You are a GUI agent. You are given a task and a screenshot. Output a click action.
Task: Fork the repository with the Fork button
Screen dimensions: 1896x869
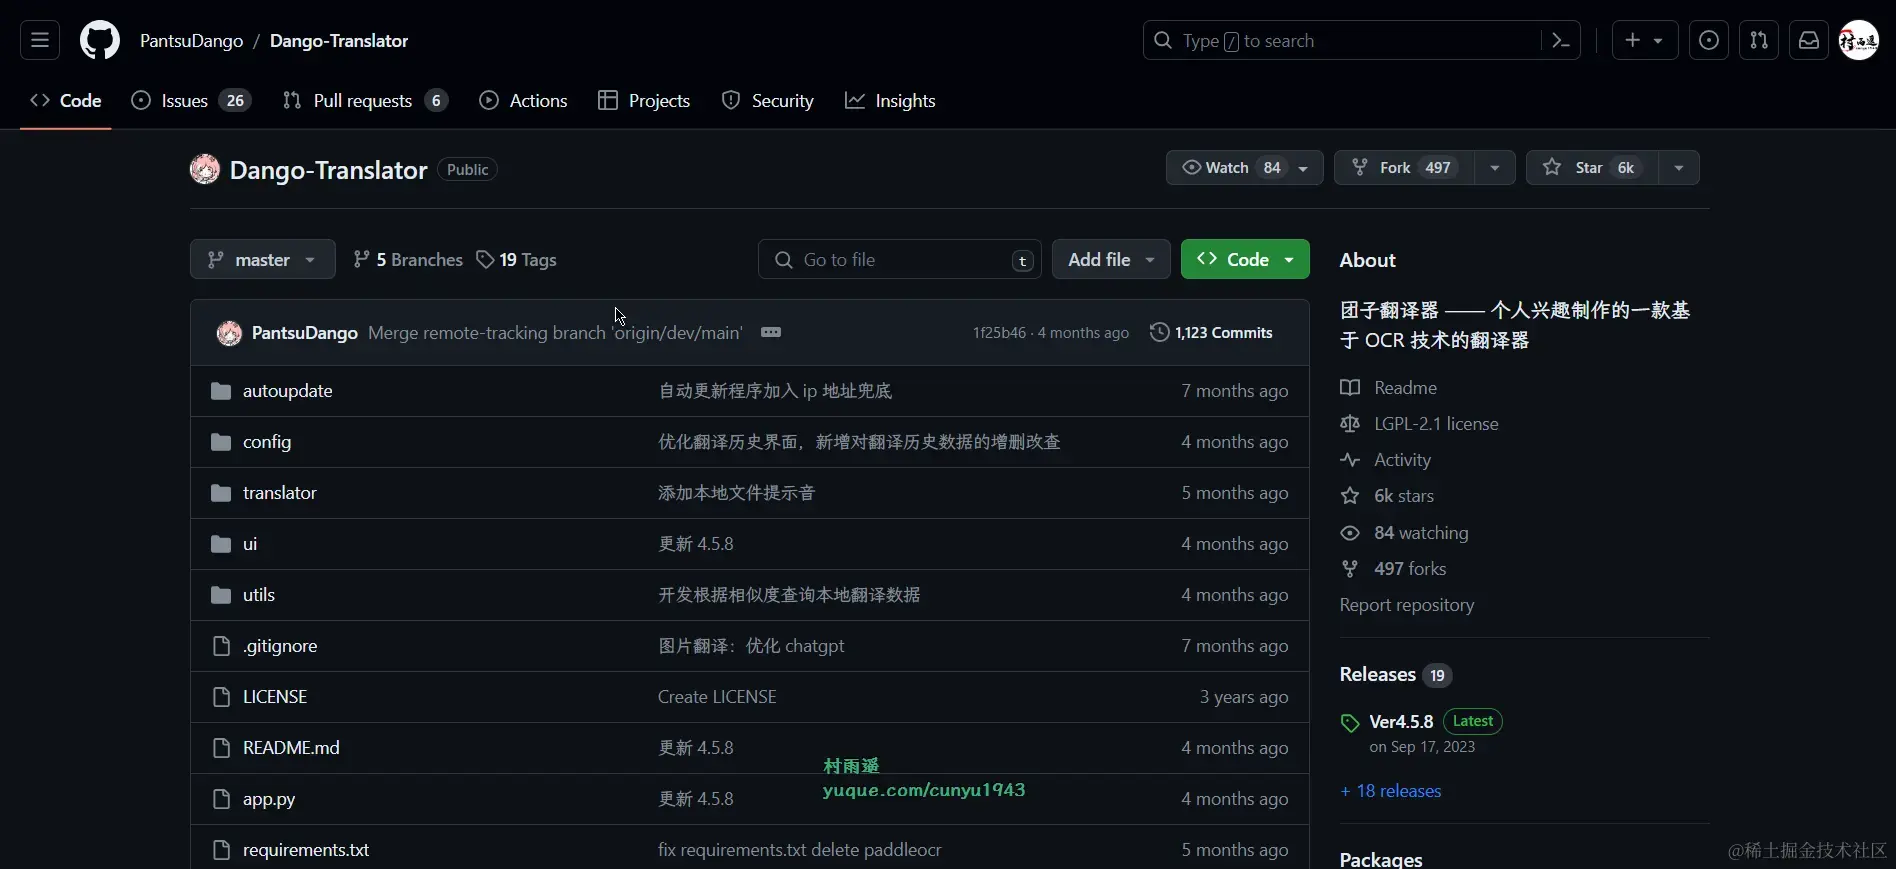[1404, 168]
